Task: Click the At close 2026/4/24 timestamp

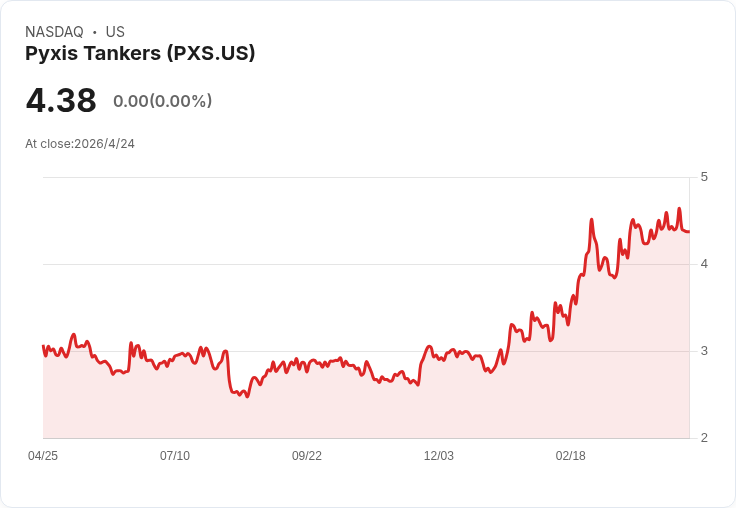Action: 80,144
